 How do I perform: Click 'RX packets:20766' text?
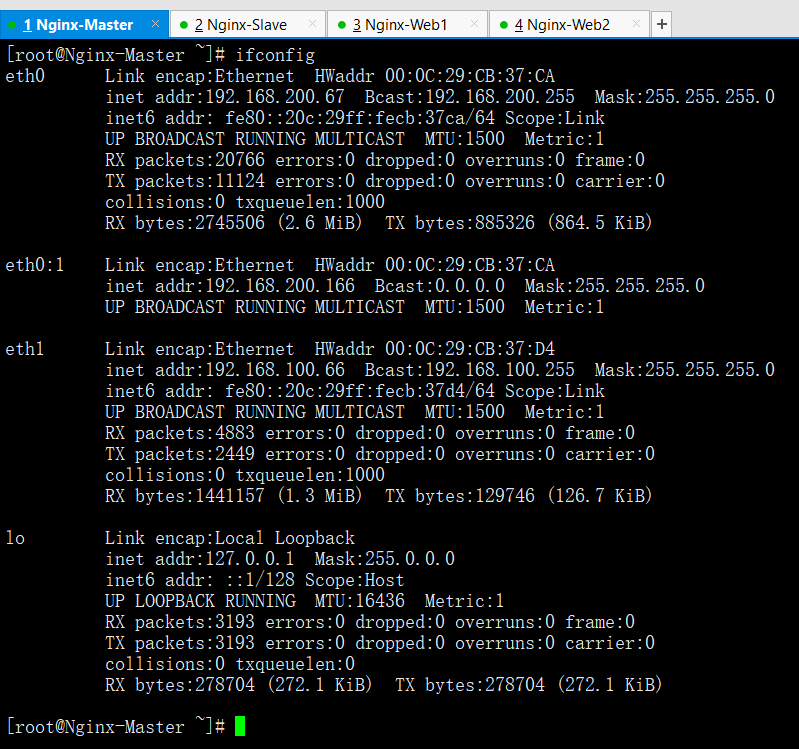pos(185,160)
